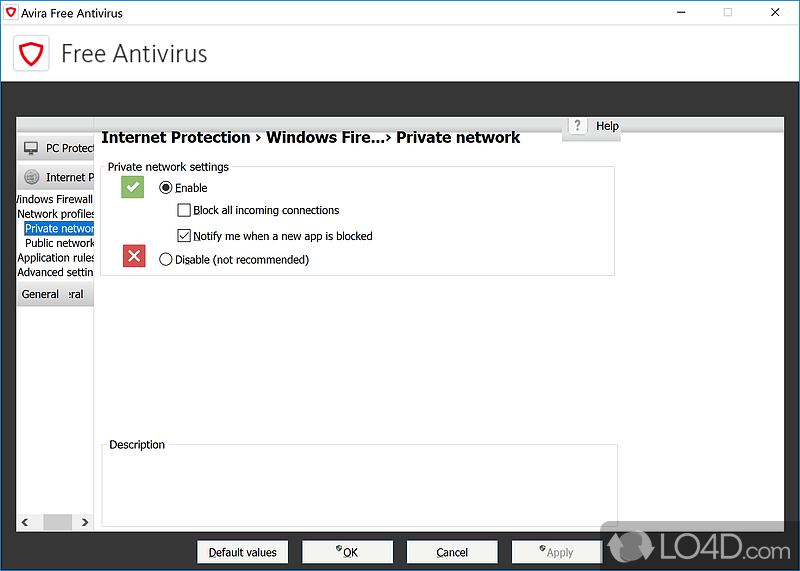Click the Cancel button
Screen dimensions: 800x571
point(452,552)
